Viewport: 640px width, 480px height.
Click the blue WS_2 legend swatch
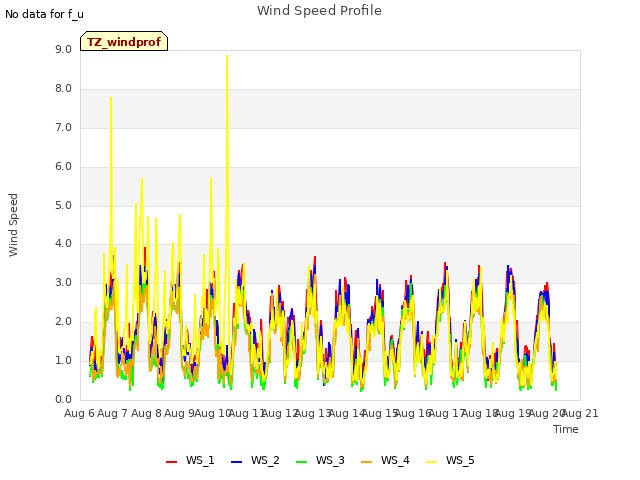236,461
